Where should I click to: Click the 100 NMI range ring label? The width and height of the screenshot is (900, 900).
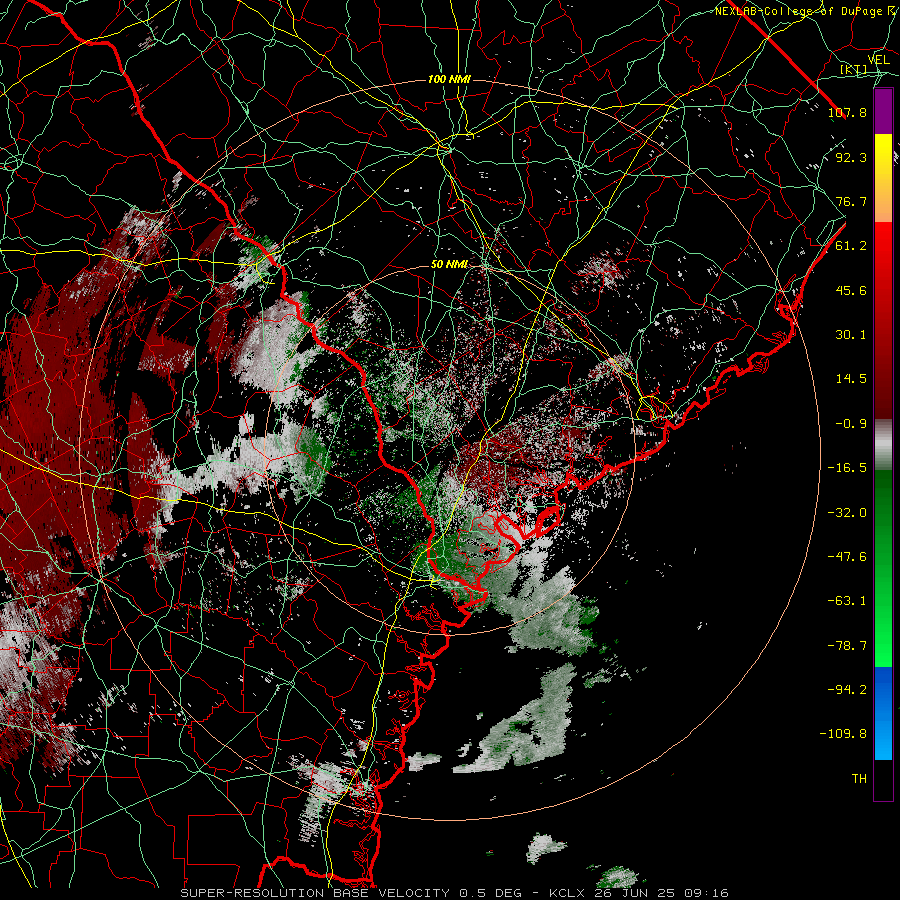pos(449,79)
